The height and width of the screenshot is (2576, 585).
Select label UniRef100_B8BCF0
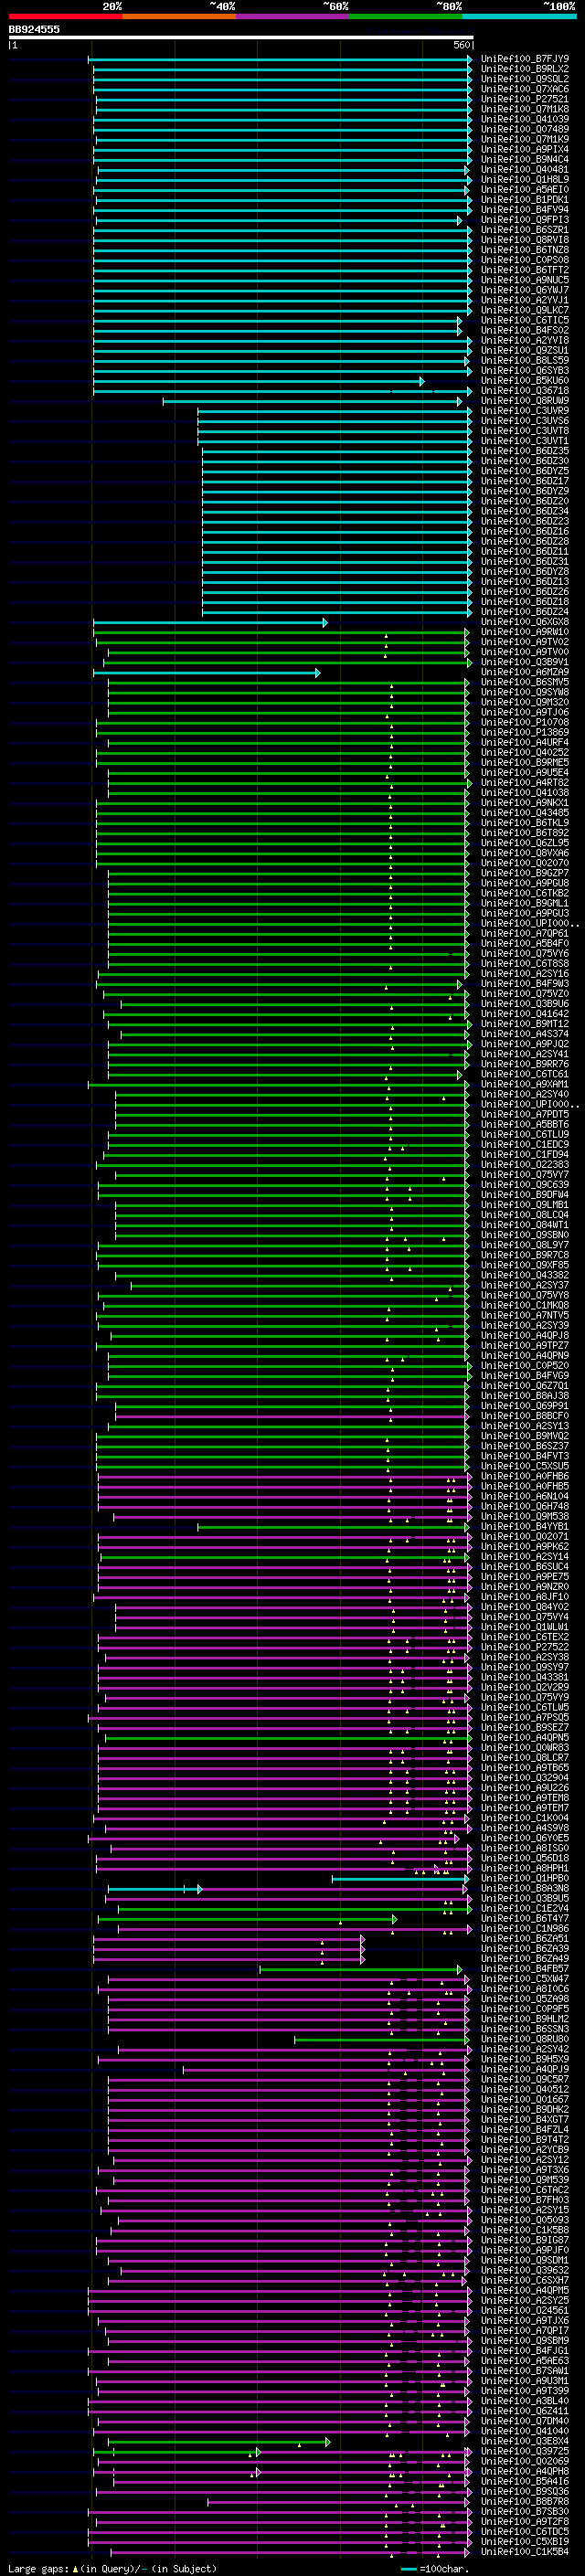pos(525,1416)
